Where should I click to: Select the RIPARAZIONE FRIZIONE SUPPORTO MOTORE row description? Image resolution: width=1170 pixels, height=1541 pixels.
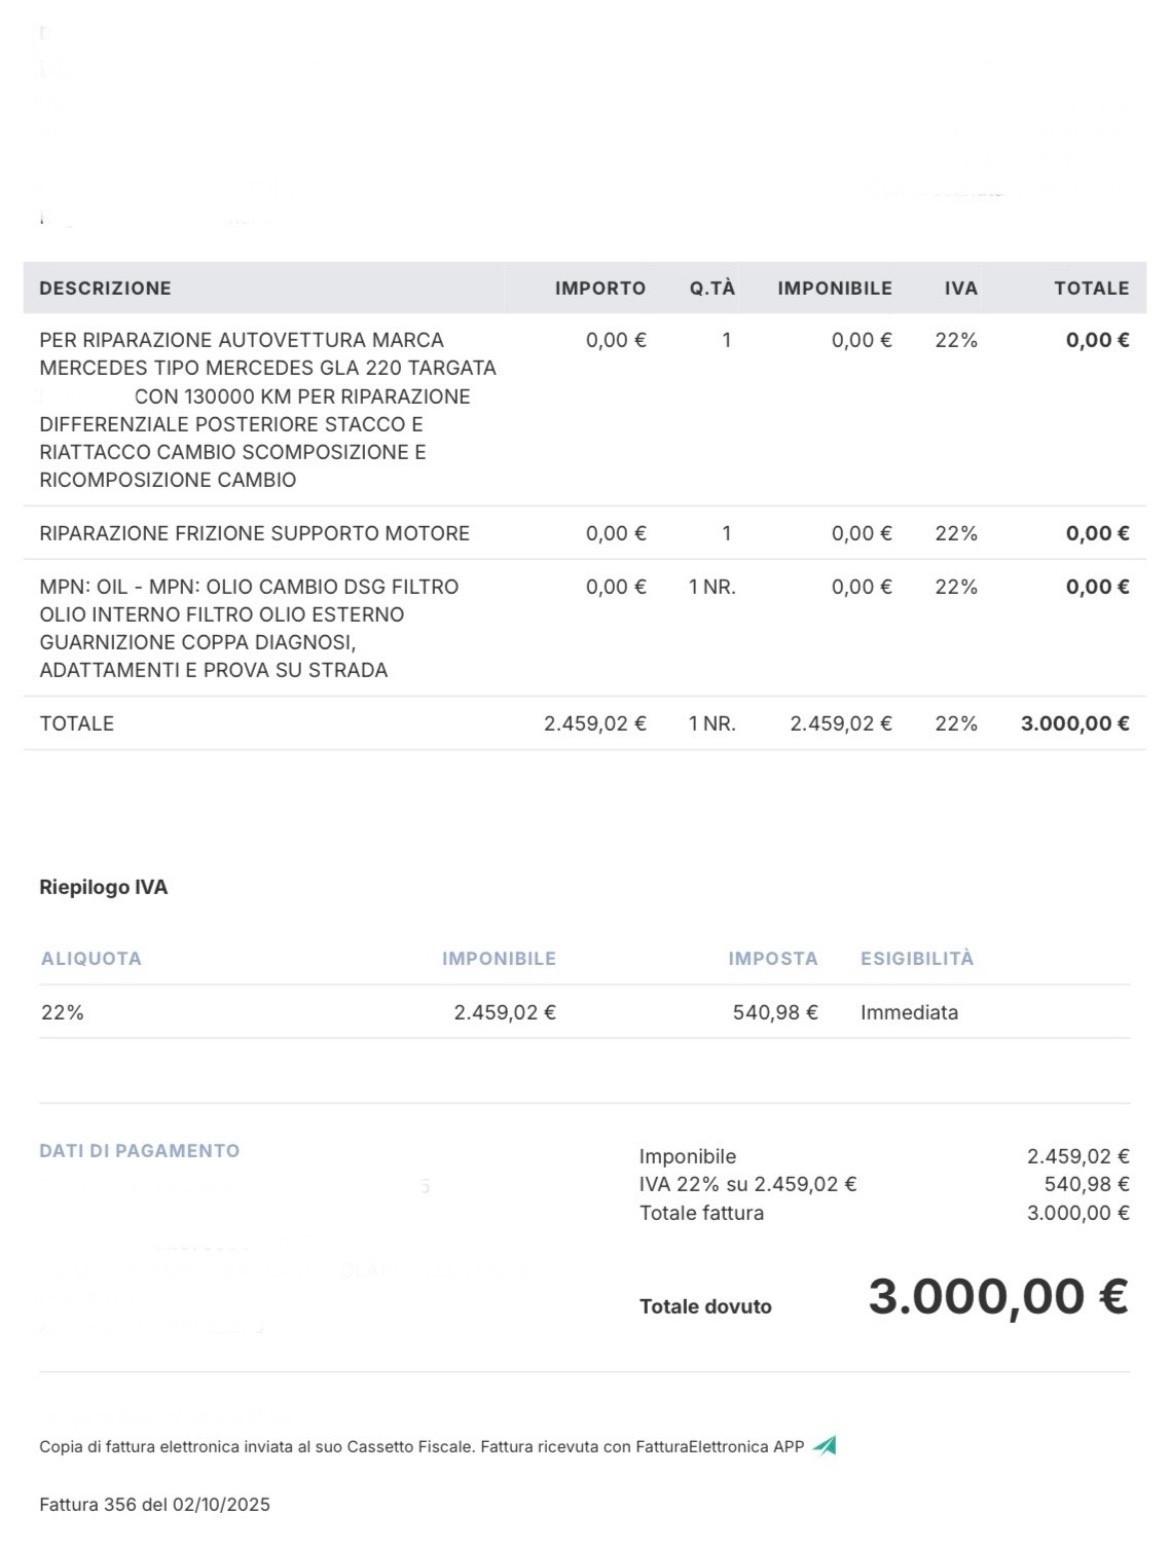click(254, 533)
